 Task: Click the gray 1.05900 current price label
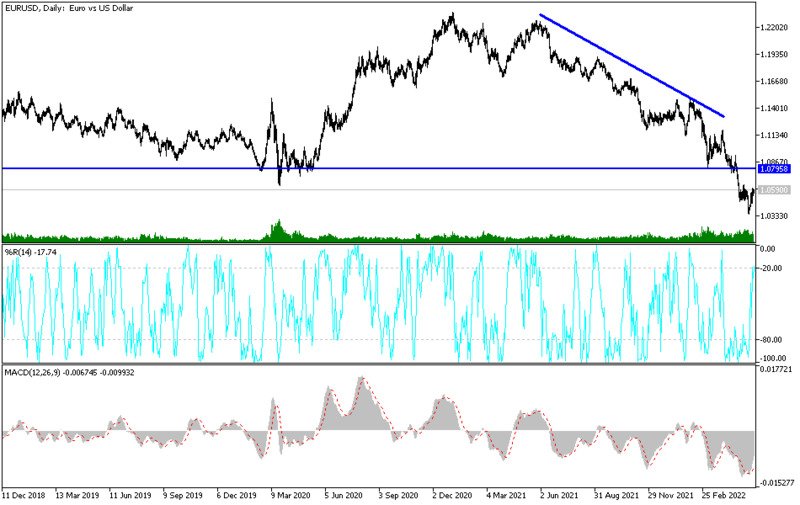[774, 190]
